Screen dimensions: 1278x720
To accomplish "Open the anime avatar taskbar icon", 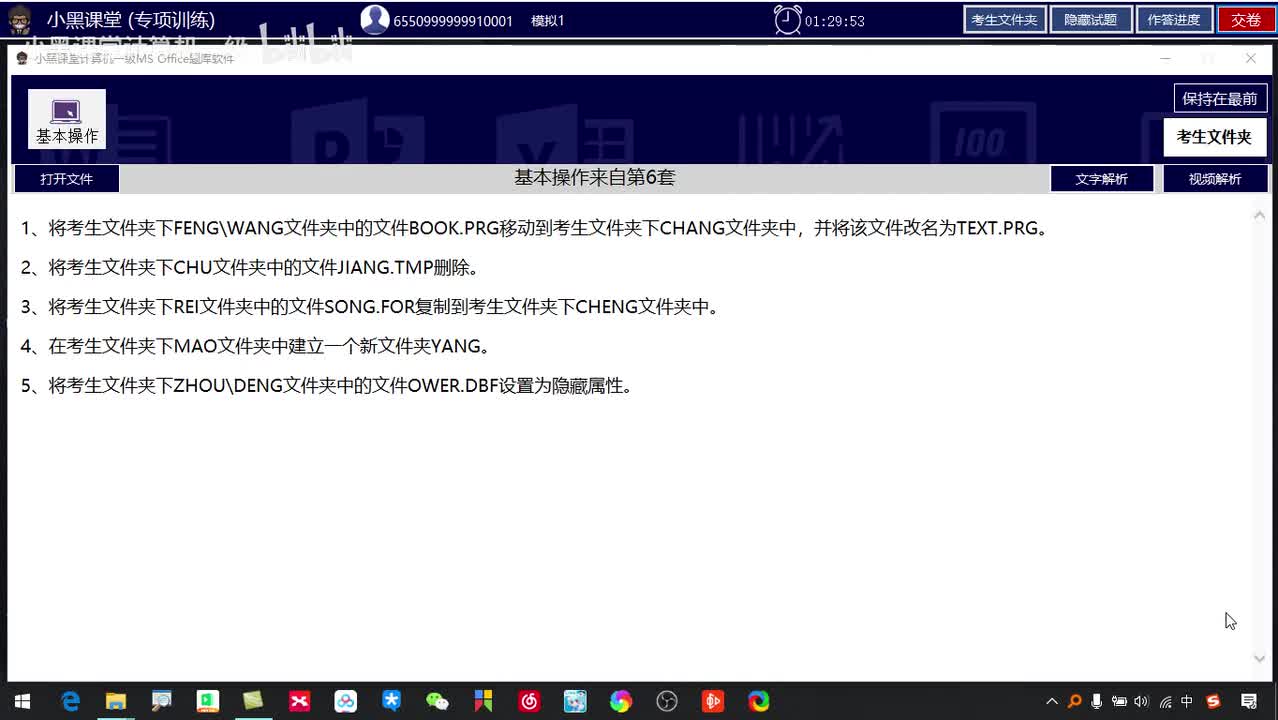I will tap(575, 701).
